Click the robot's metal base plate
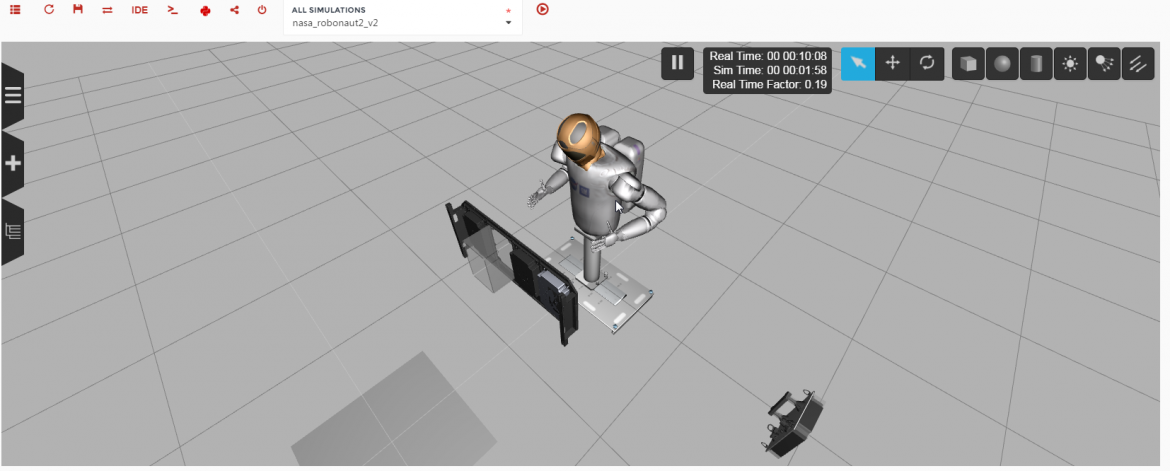Screen dimensions: 1170x471 [x=601, y=287]
